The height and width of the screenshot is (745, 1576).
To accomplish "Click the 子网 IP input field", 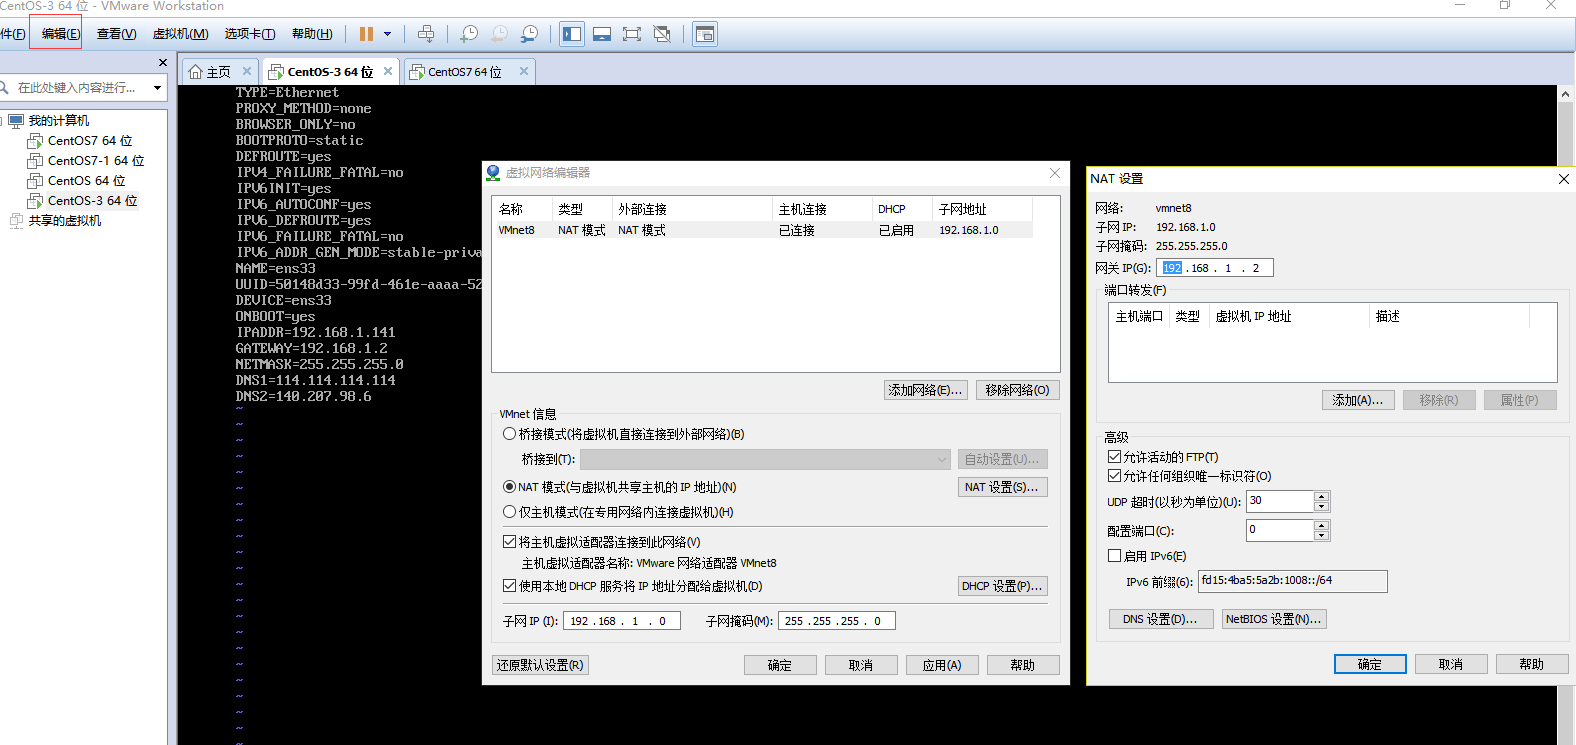I will (622, 621).
